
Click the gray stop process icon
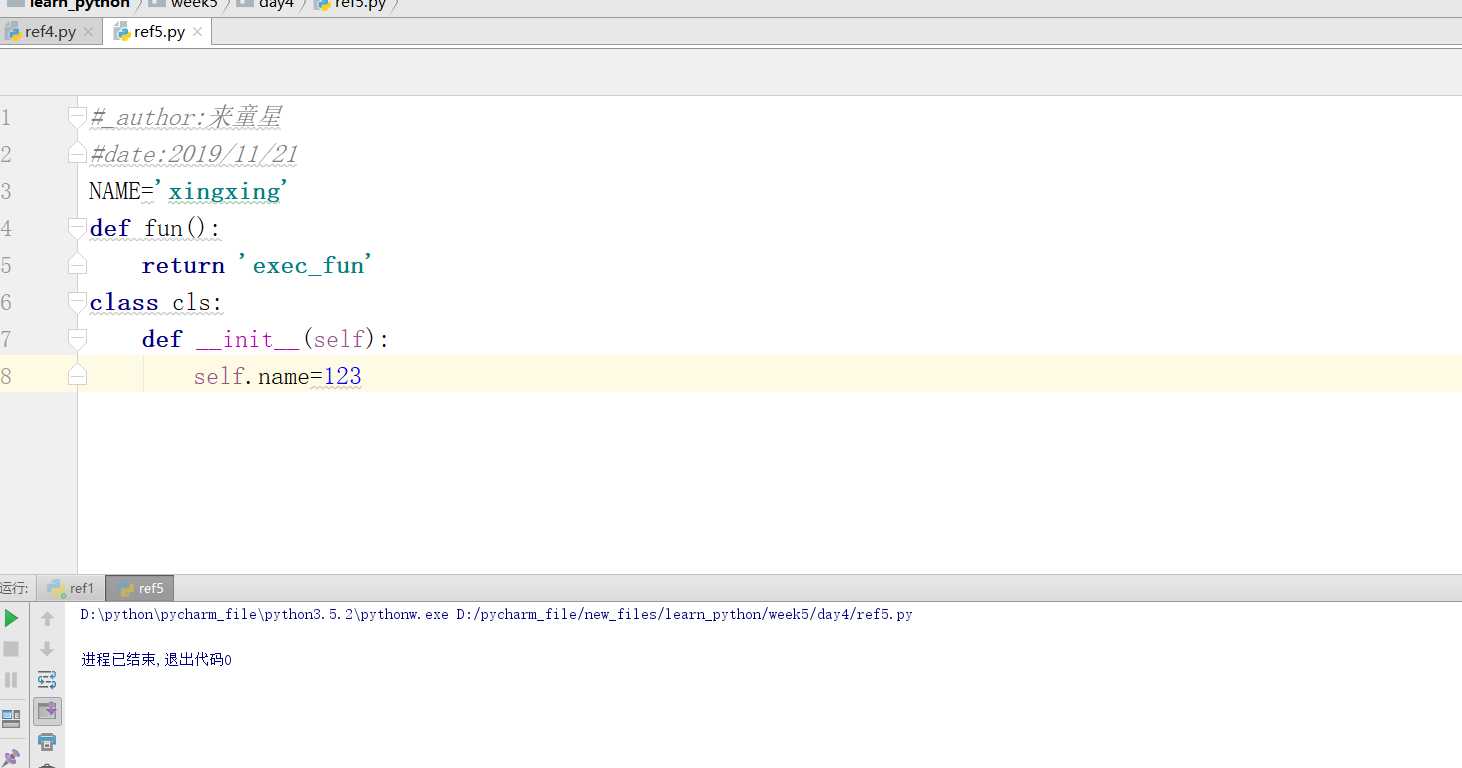(x=11, y=649)
